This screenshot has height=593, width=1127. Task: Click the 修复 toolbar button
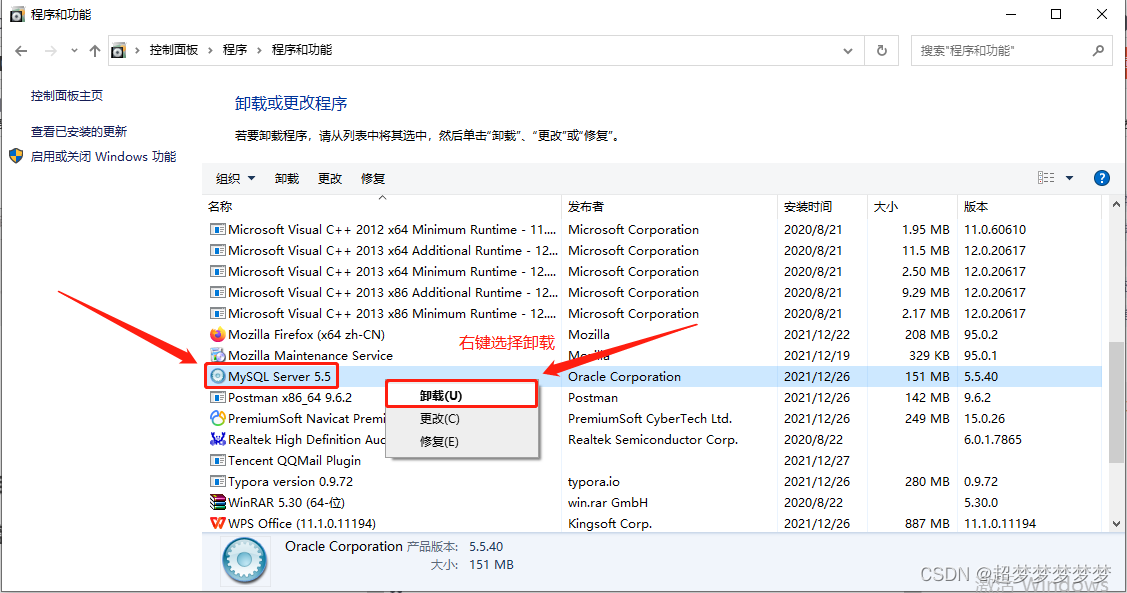(x=373, y=178)
